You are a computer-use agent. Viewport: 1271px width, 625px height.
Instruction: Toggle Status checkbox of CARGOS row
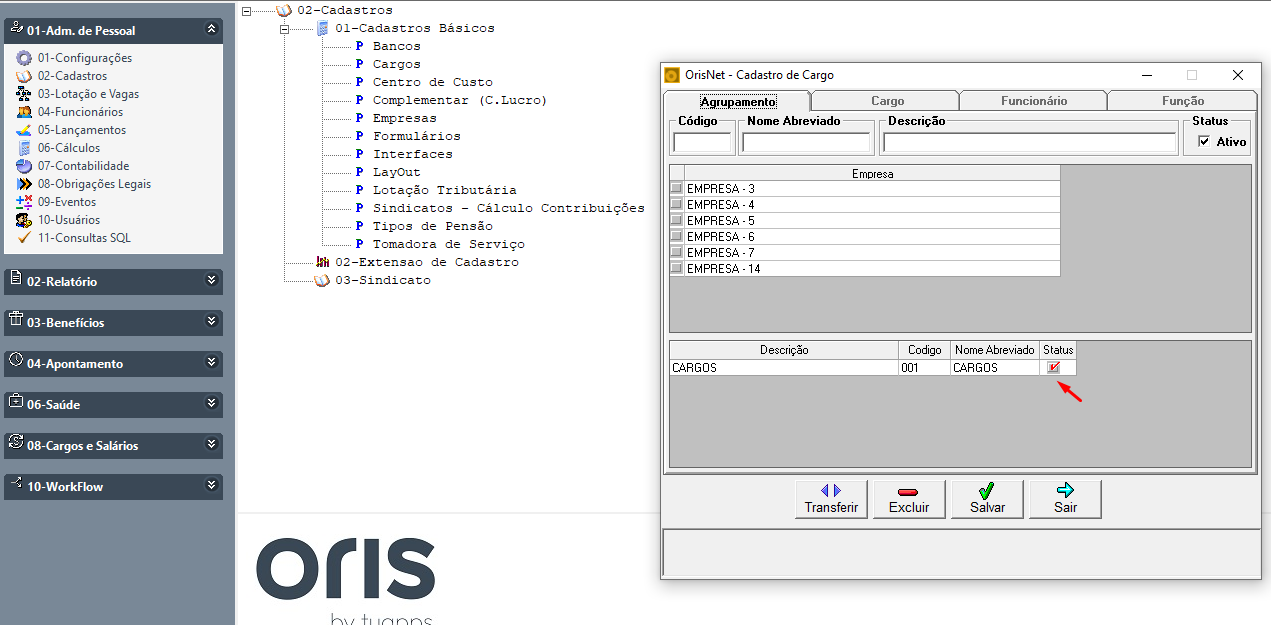pos(1054,368)
